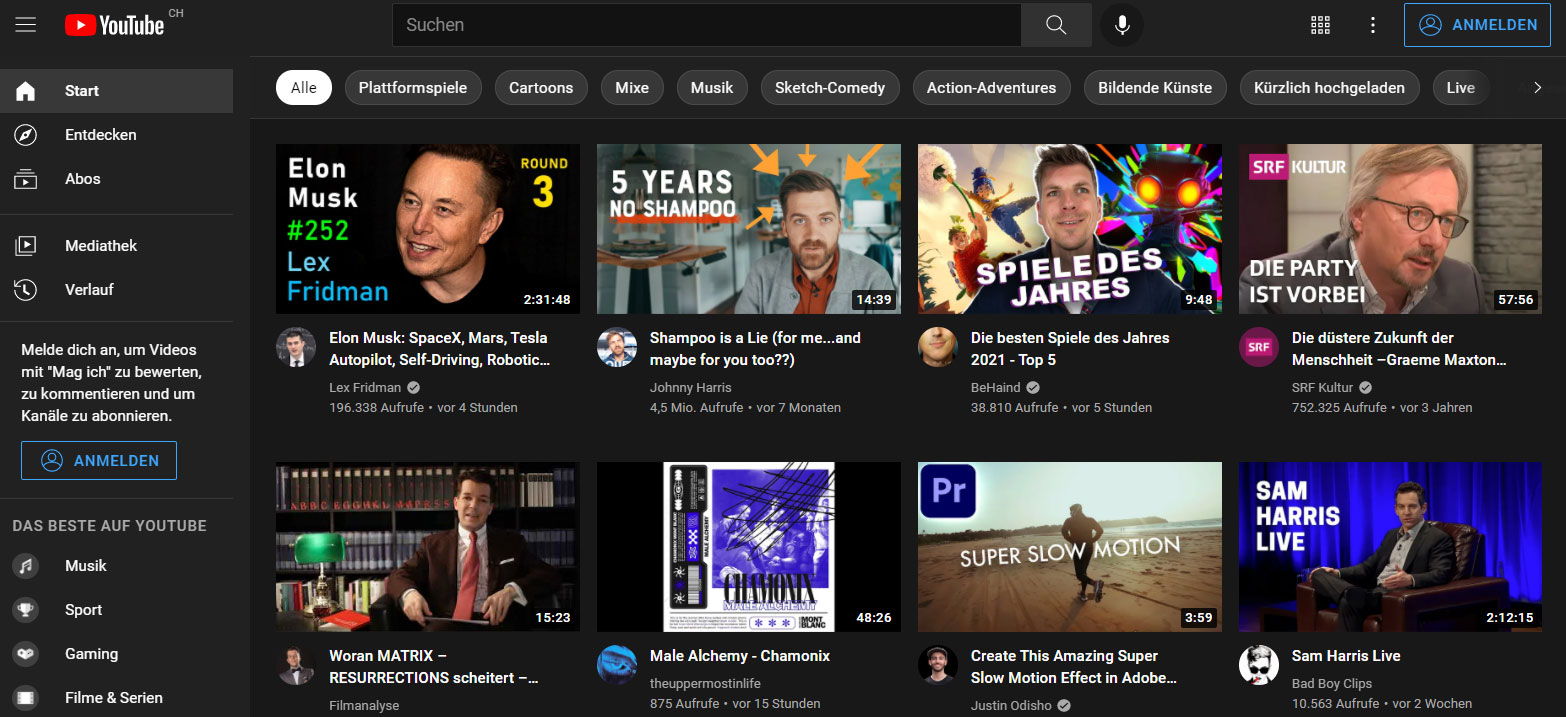This screenshot has width=1566, height=717.
Task: Click inside the Suchen search field
Action: 700,24
